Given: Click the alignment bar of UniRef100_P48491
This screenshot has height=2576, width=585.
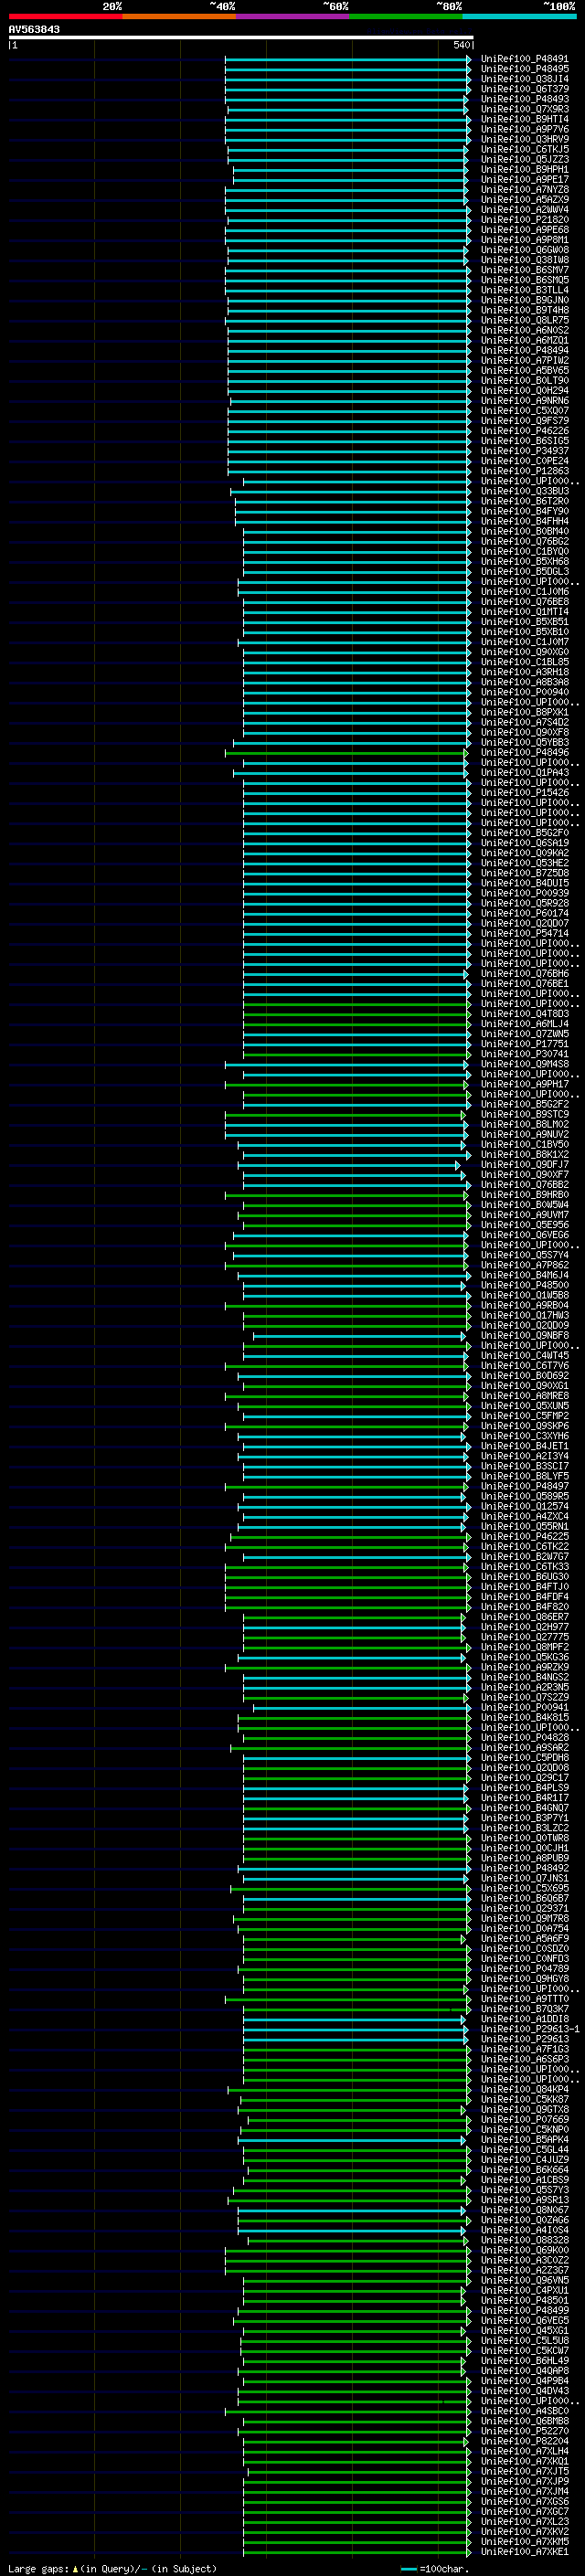Looking at the screenshot, I should click(347, 59).
